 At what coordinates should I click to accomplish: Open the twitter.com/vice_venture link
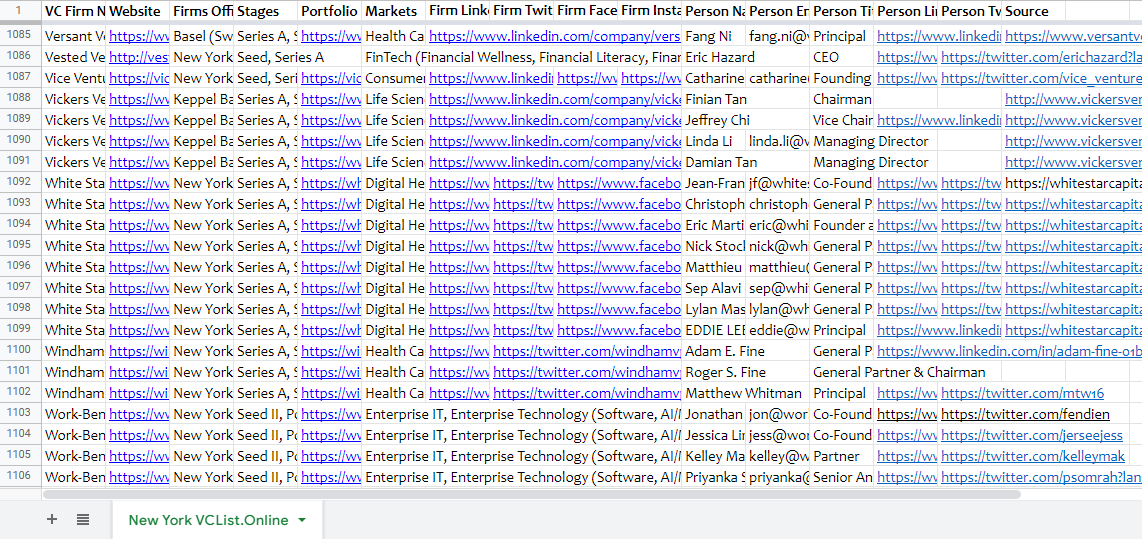click(1041, 78)
